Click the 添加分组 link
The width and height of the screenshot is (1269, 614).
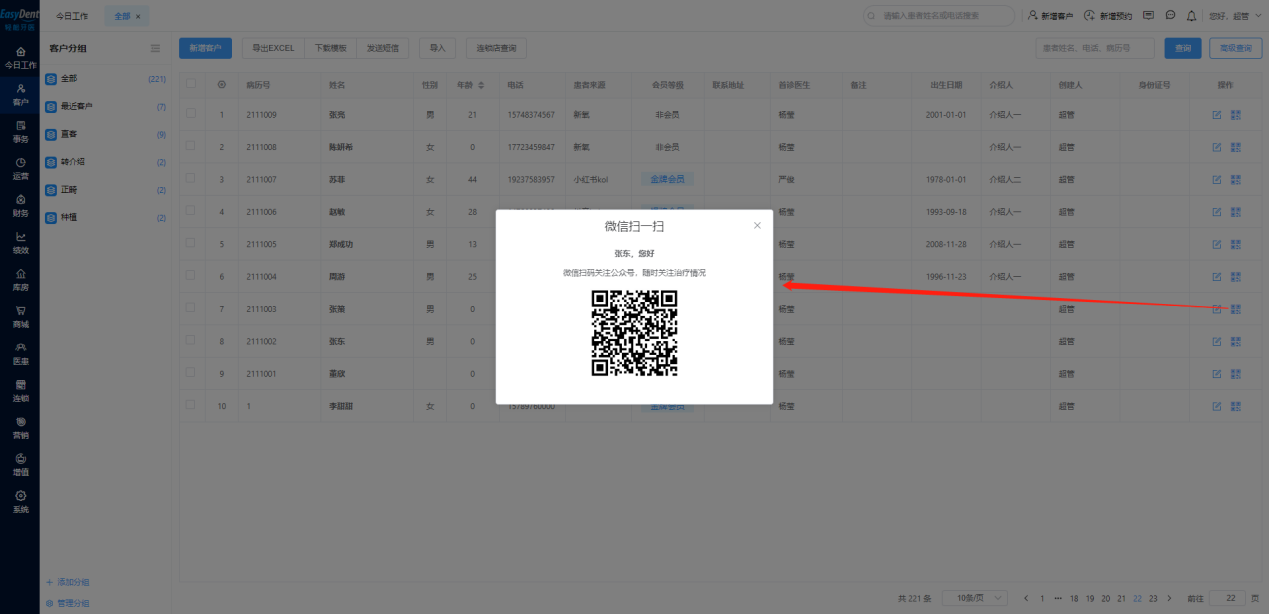[68, 582]
